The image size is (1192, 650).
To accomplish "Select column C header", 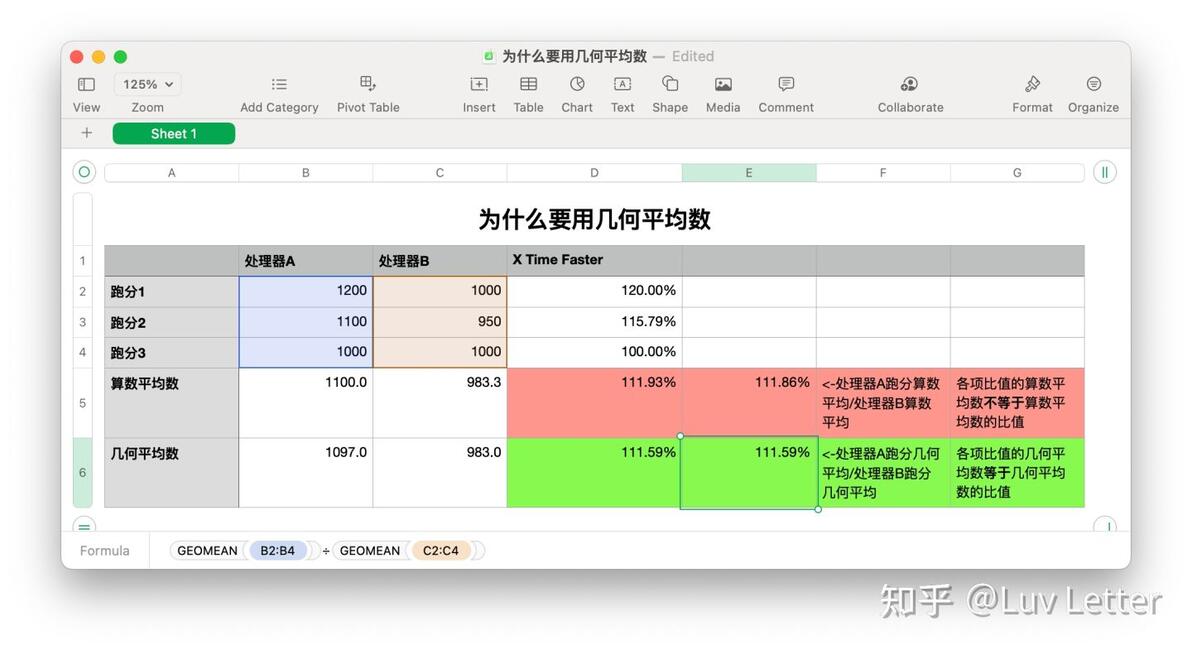I will point(439,173).
